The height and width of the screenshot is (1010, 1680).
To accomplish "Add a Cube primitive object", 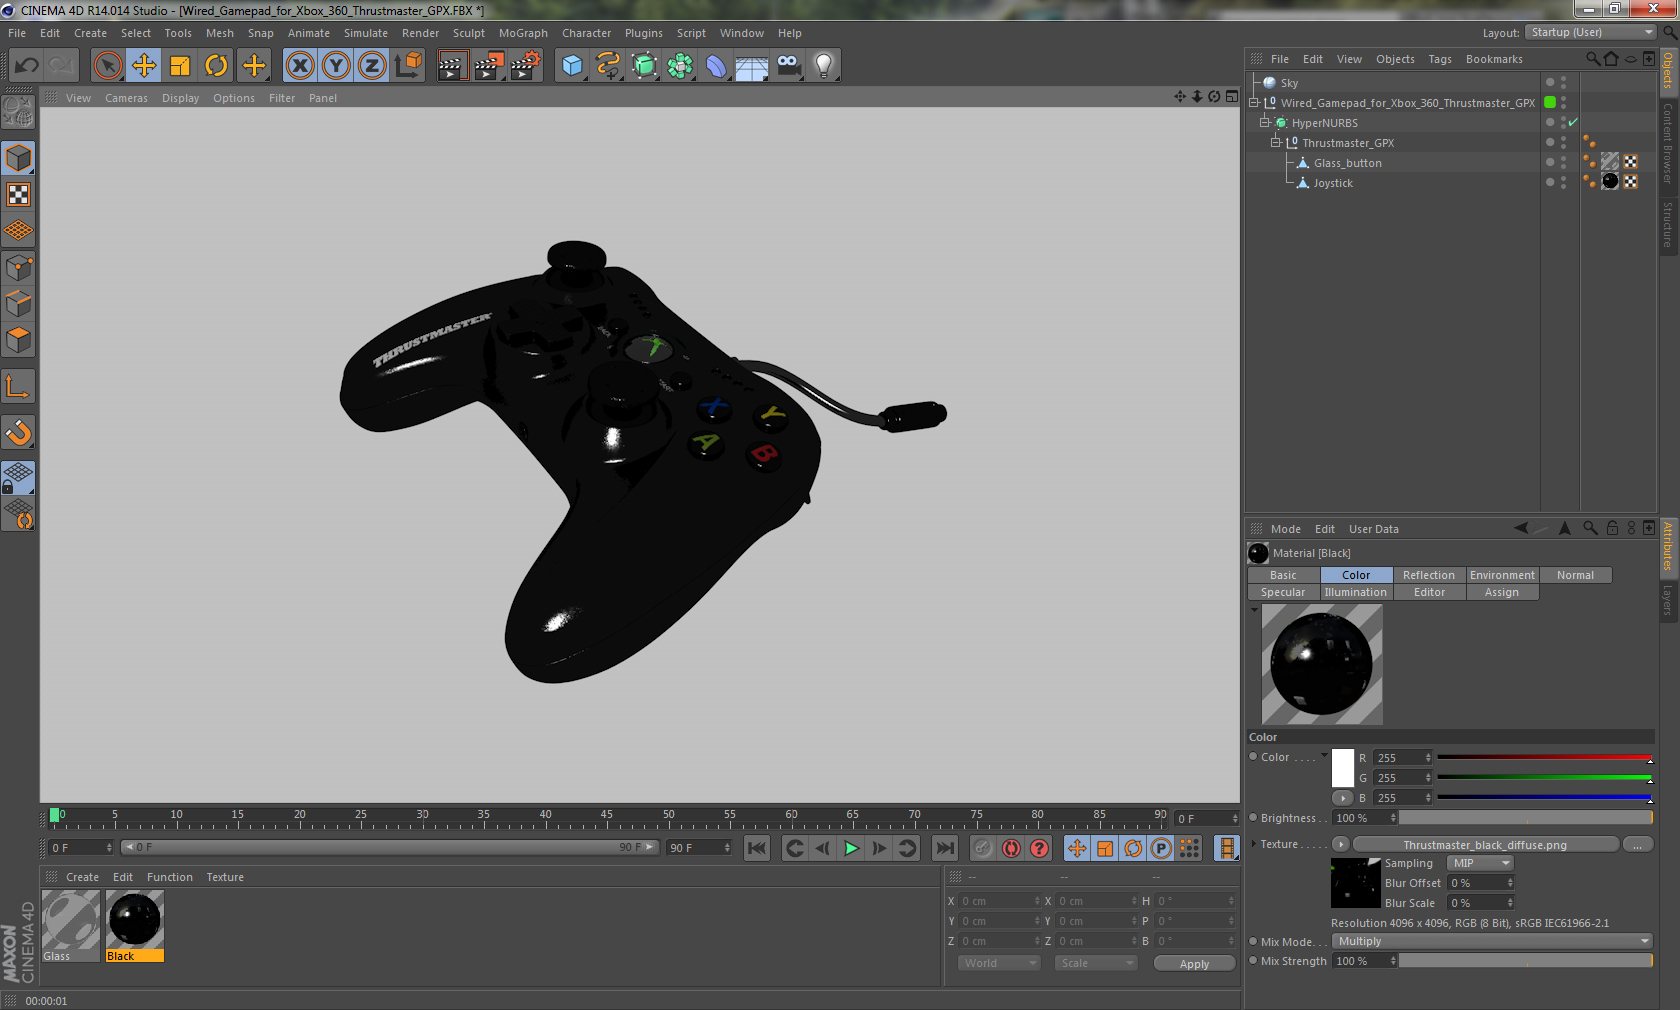I will tap(572, 66).
